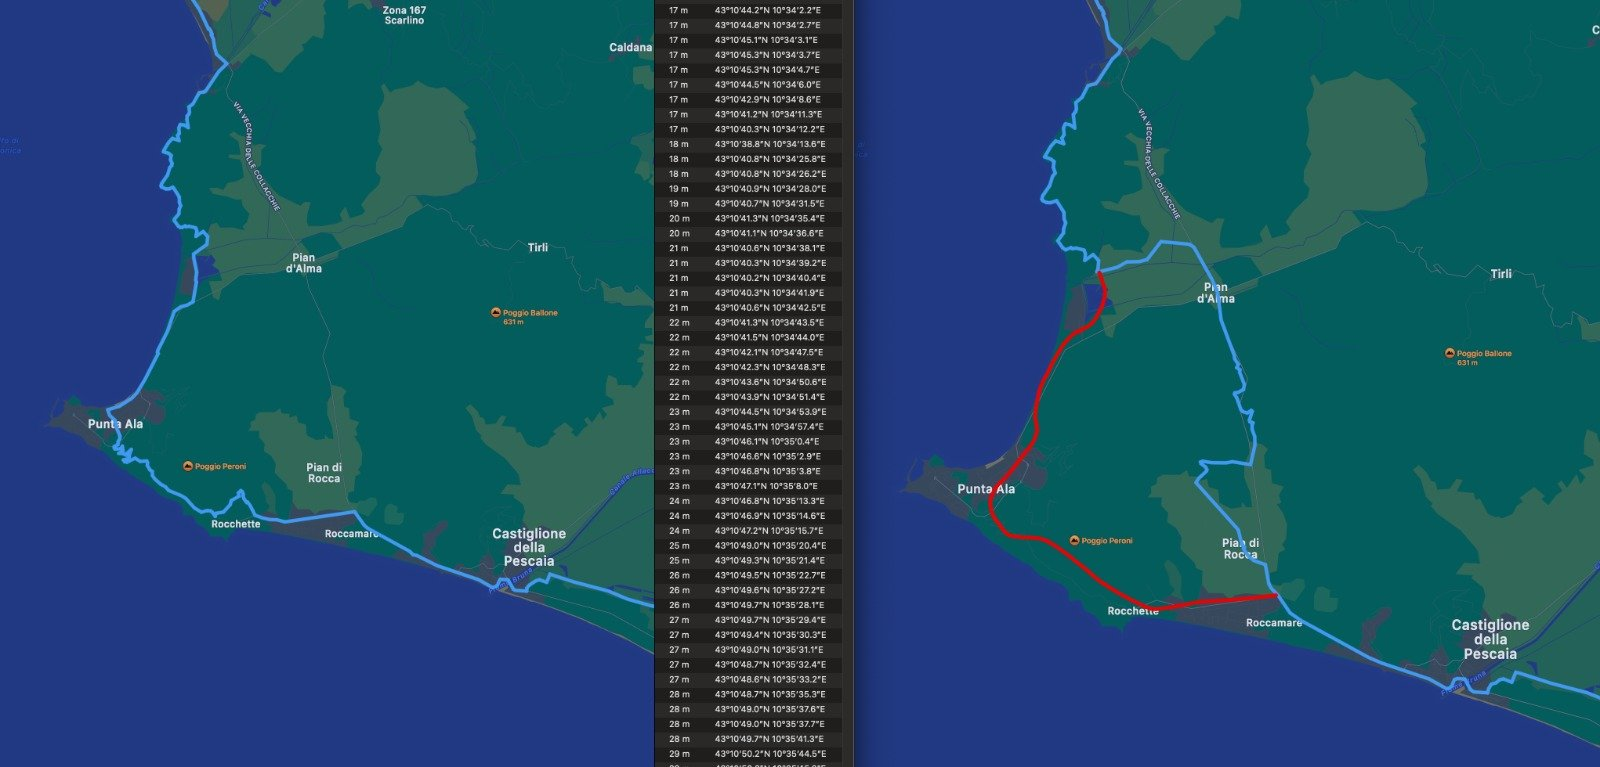Click the Pian d'Alma label on left map
This screenshot has height=767, width=1600.
tap(304, 263)
